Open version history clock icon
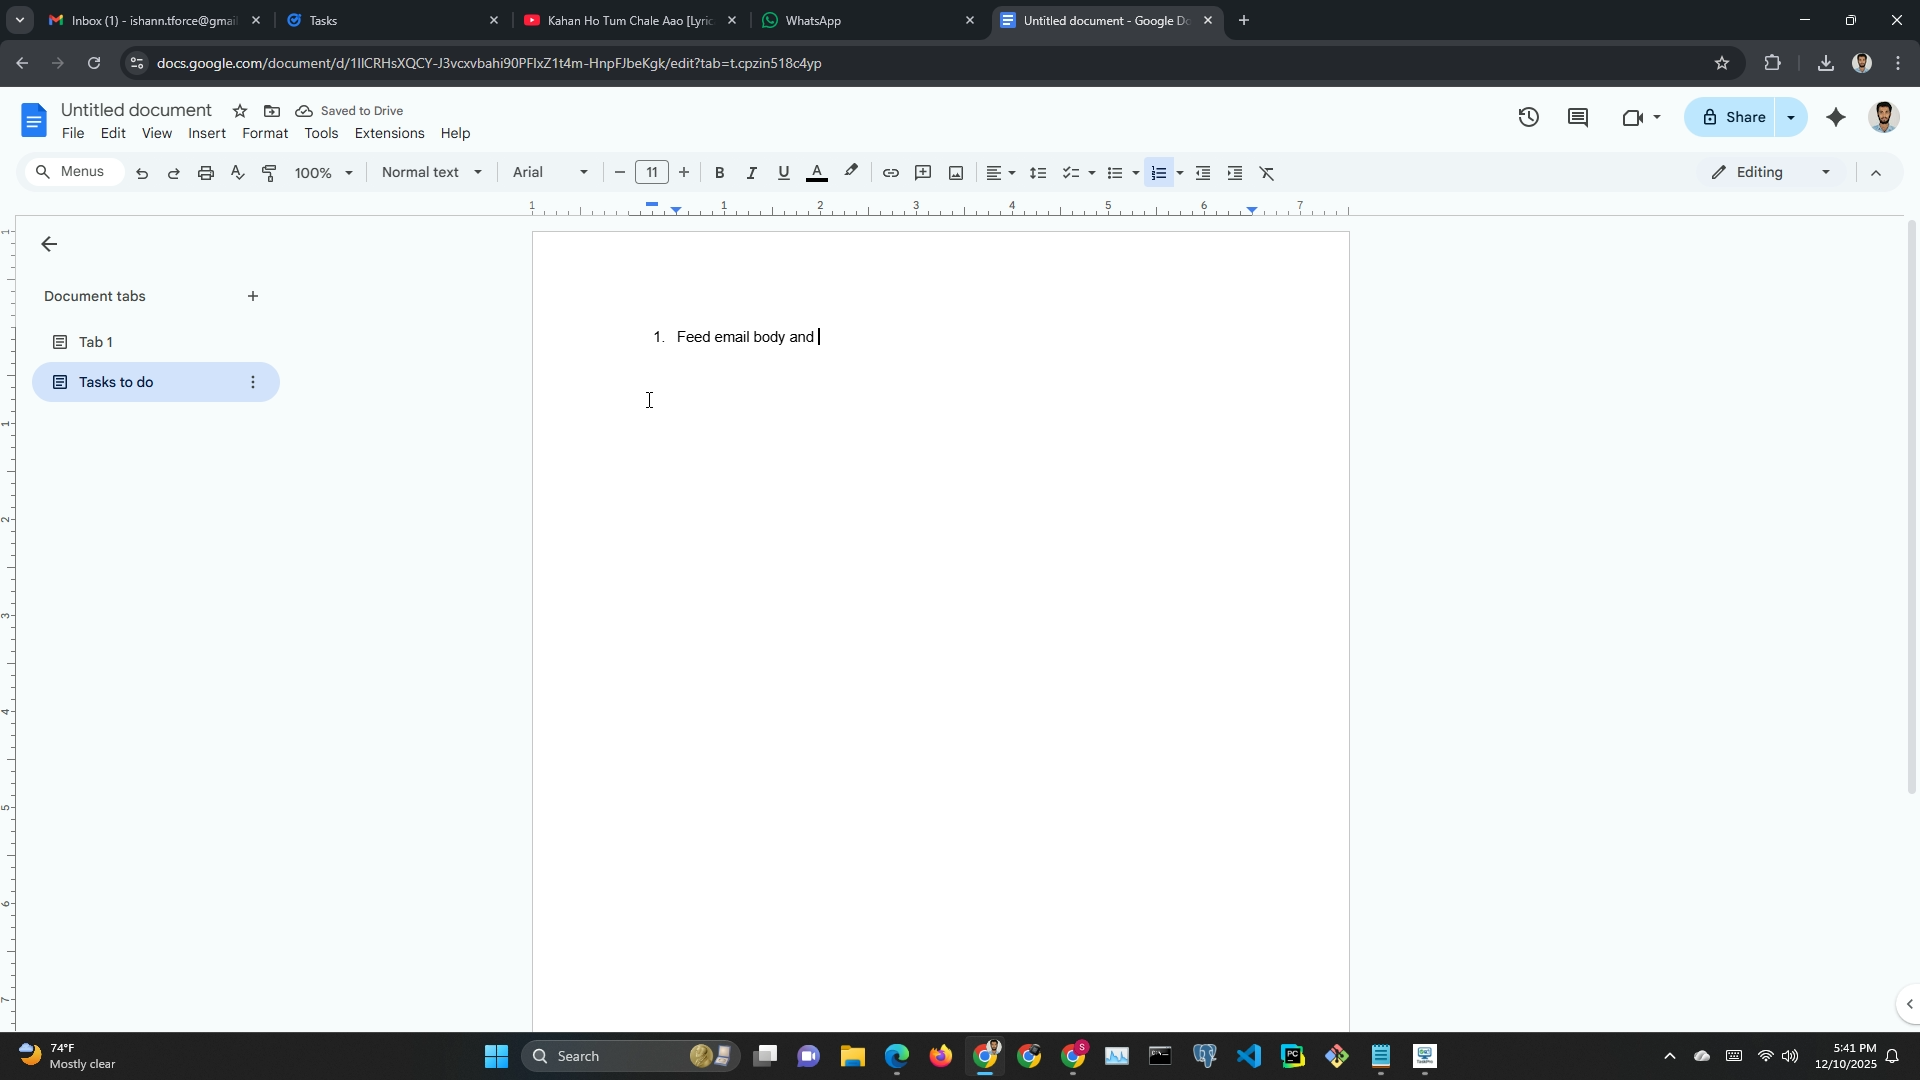 tap(1528, 117)
